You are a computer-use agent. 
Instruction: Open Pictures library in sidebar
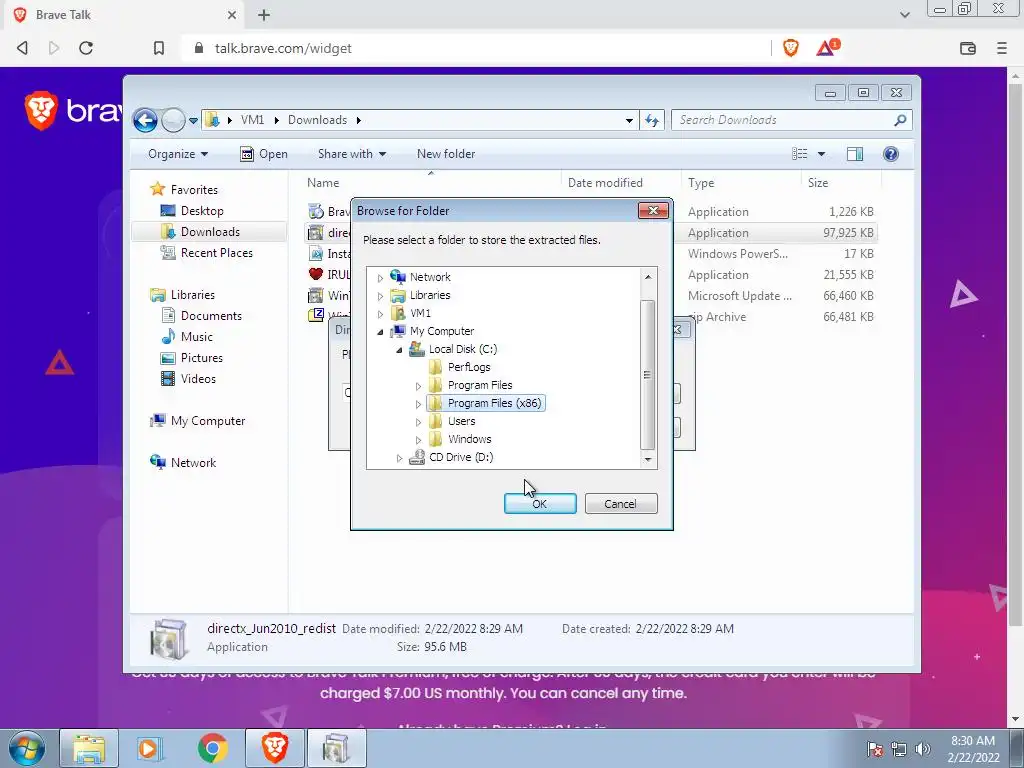(x=201, y=358)
